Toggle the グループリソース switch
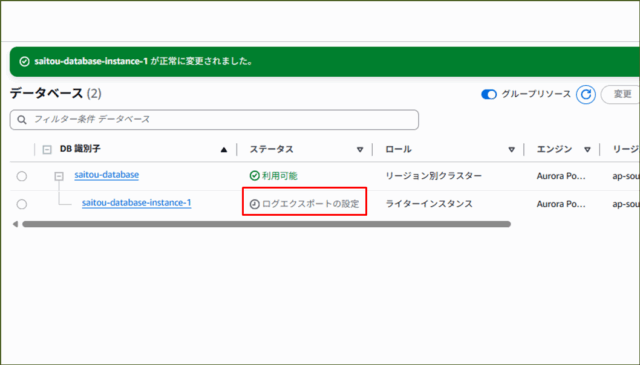 tap(489, 94)
